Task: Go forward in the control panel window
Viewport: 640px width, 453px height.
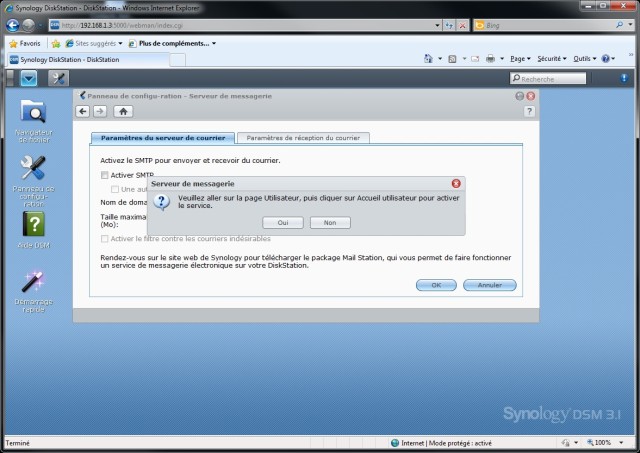Action: click(x=100, y=111)
